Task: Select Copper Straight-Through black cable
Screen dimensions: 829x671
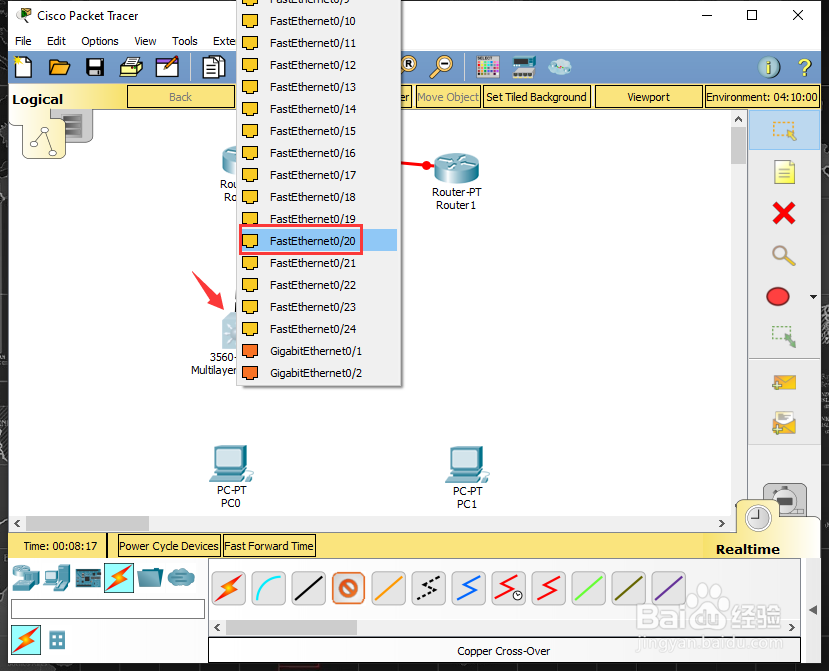Action: tap(309, 588)
